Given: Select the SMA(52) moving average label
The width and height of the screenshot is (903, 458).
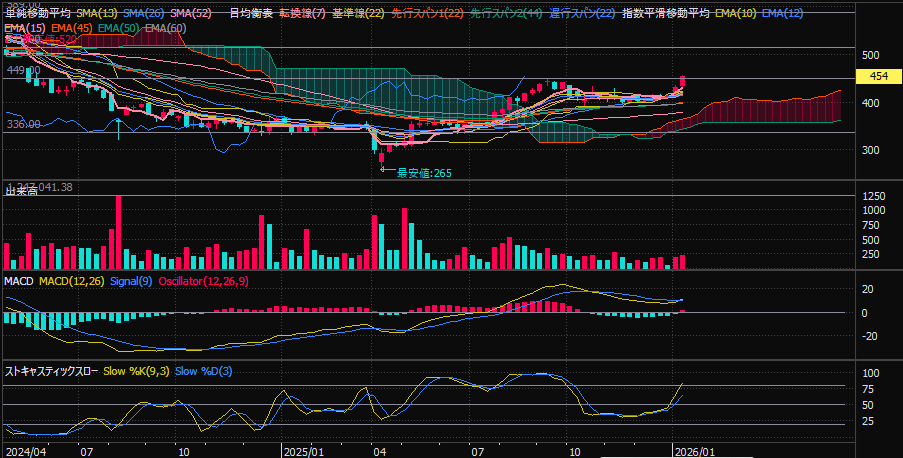Looking at the screenshot, I should tap(188, 13).
